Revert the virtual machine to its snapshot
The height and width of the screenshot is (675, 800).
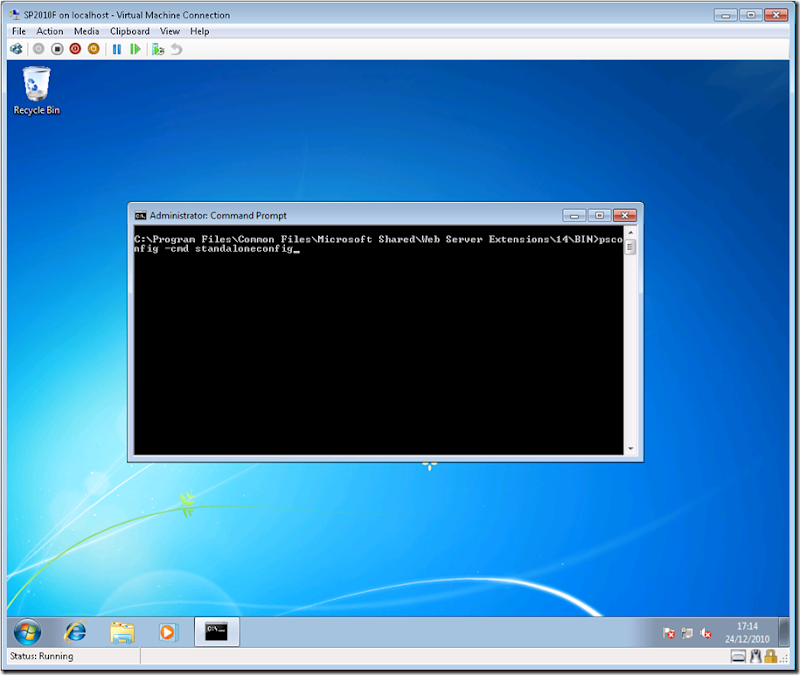178,49
